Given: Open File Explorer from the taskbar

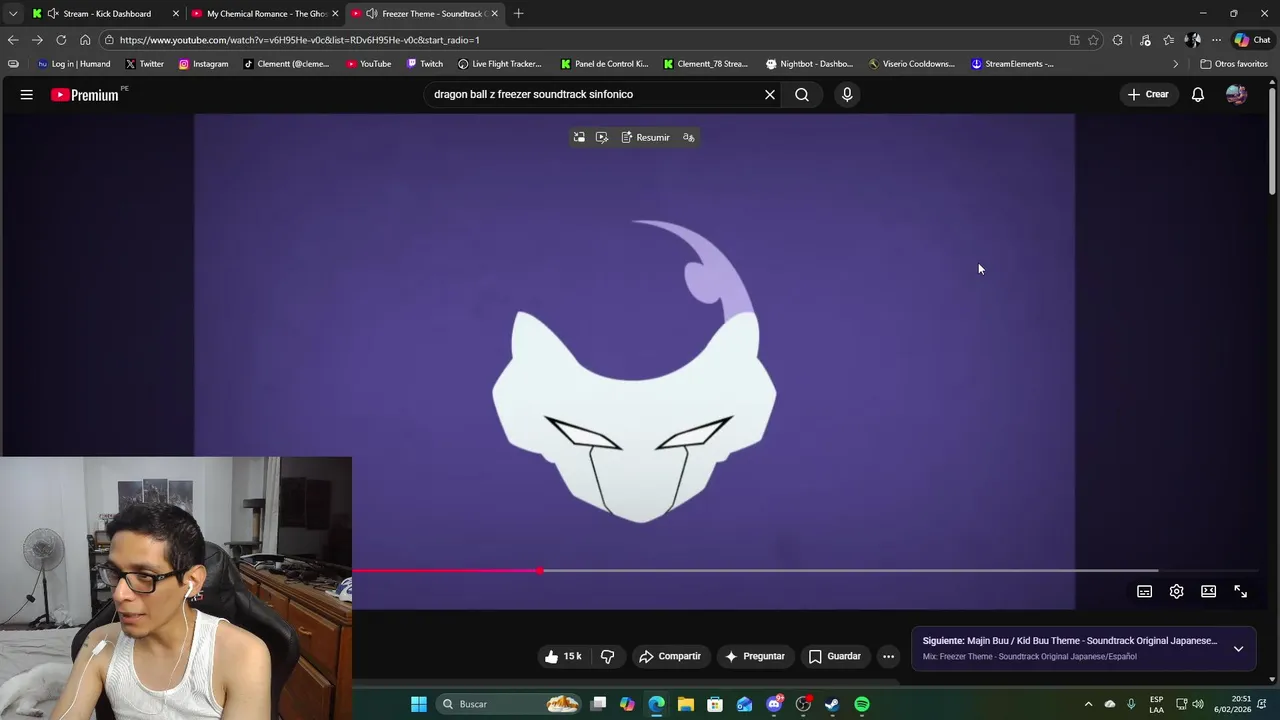Looking at the screenshot, I should tap(686, 704).
